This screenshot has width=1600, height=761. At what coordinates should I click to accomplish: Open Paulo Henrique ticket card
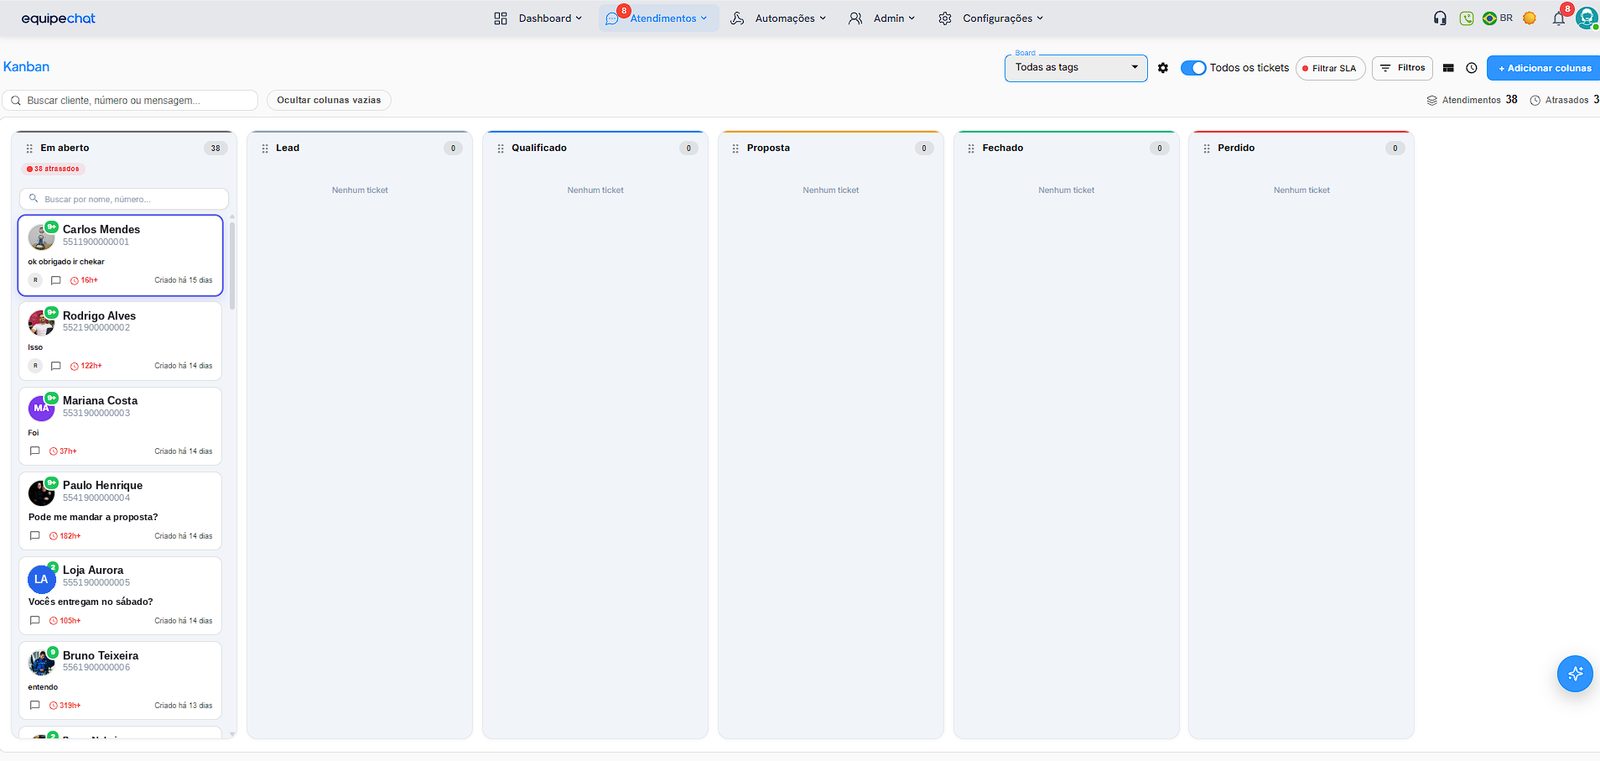(x=120, y=511)
